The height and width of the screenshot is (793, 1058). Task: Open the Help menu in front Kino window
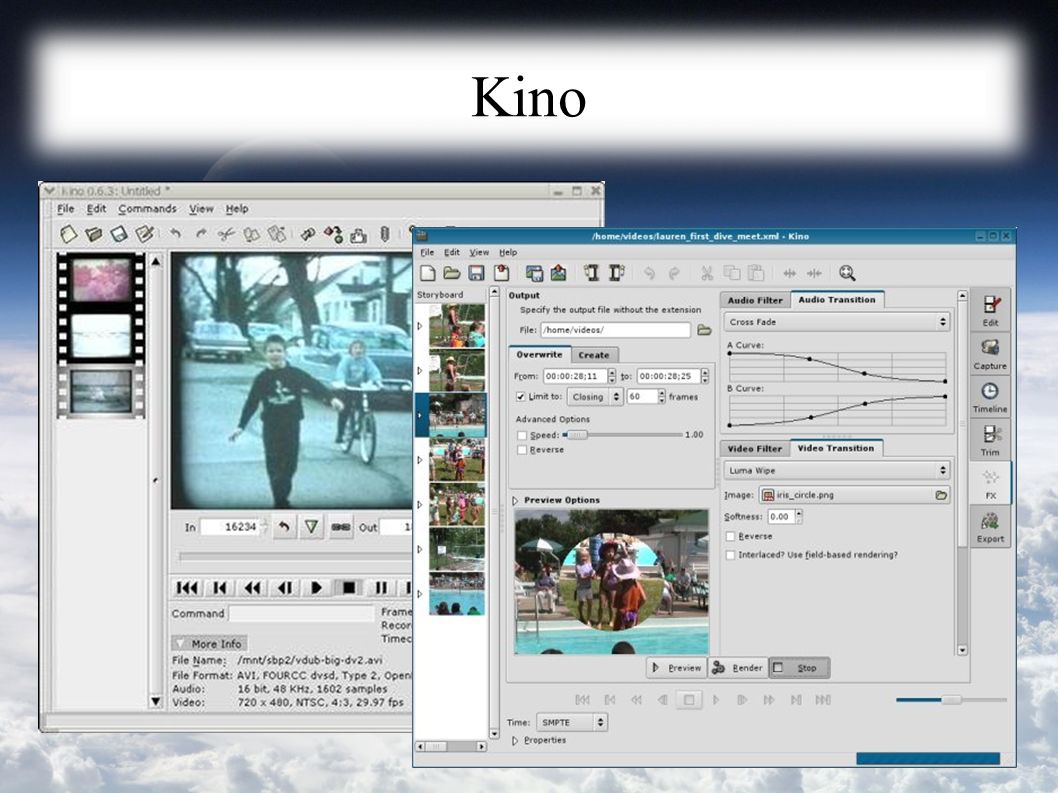[508, 252]
